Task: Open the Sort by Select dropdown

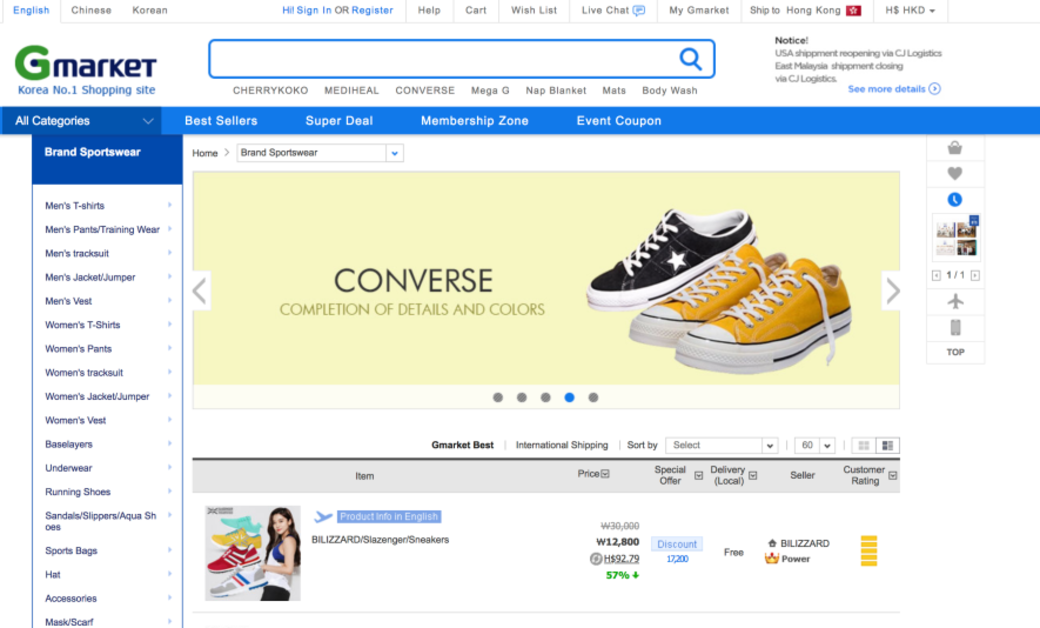Action: point(721,446)
